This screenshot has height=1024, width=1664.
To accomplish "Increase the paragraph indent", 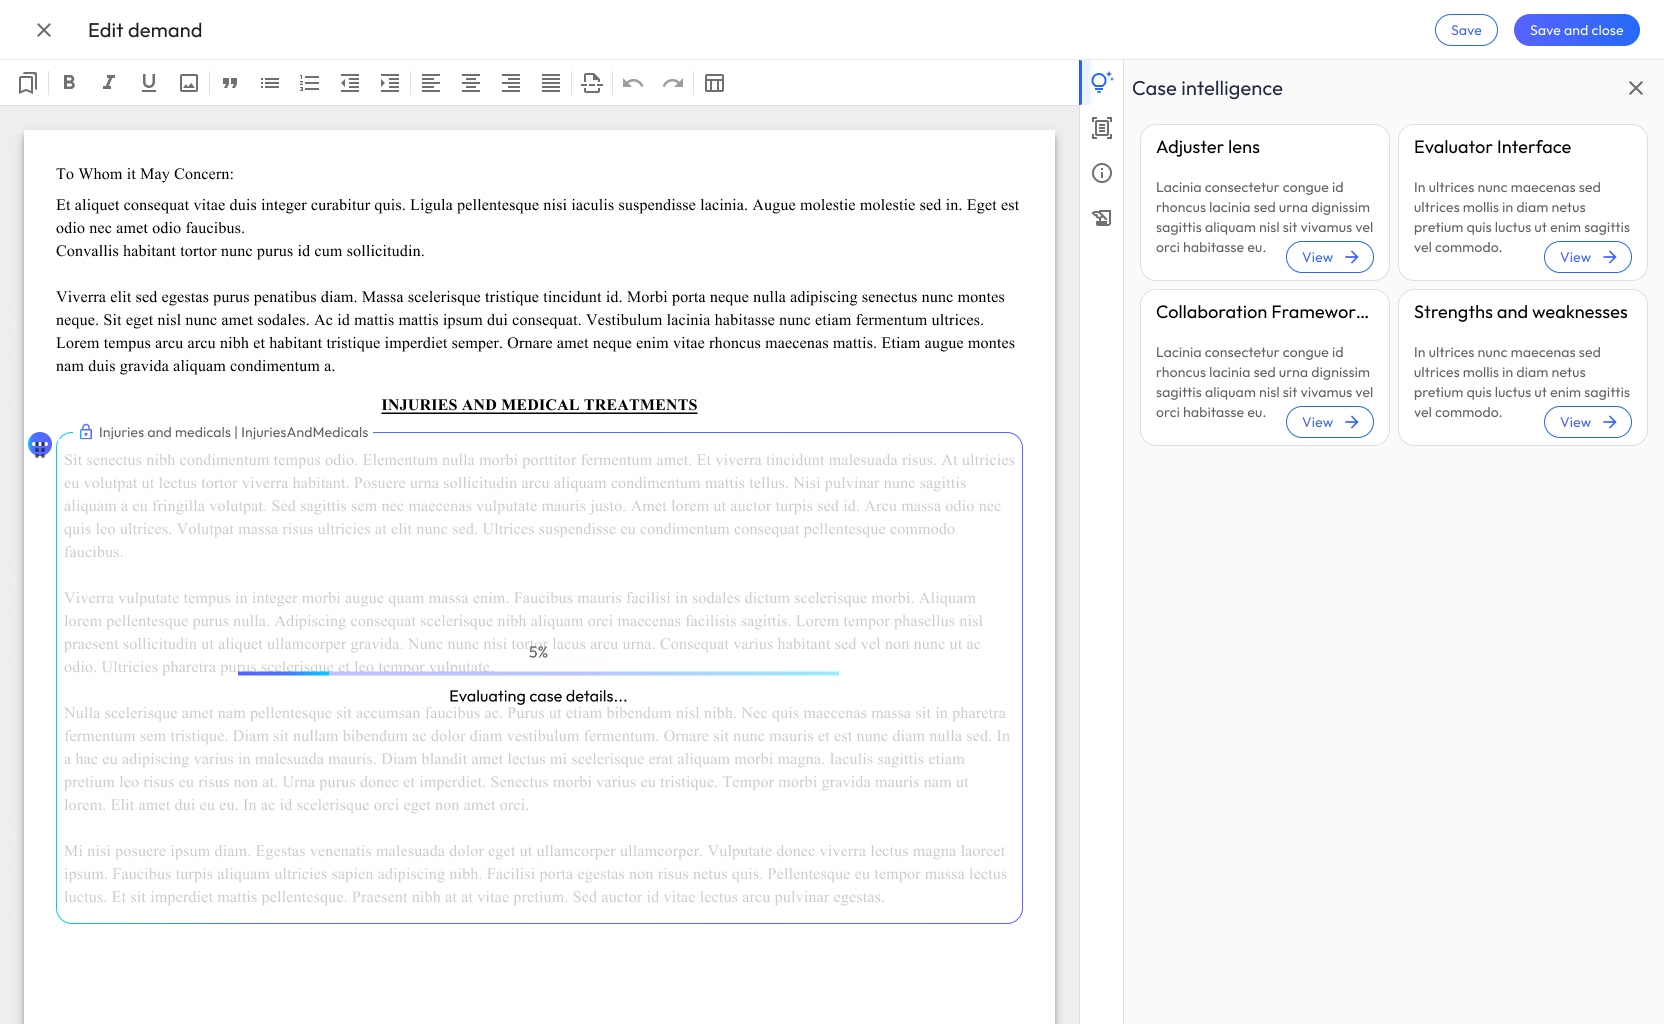I will [390, 83].
